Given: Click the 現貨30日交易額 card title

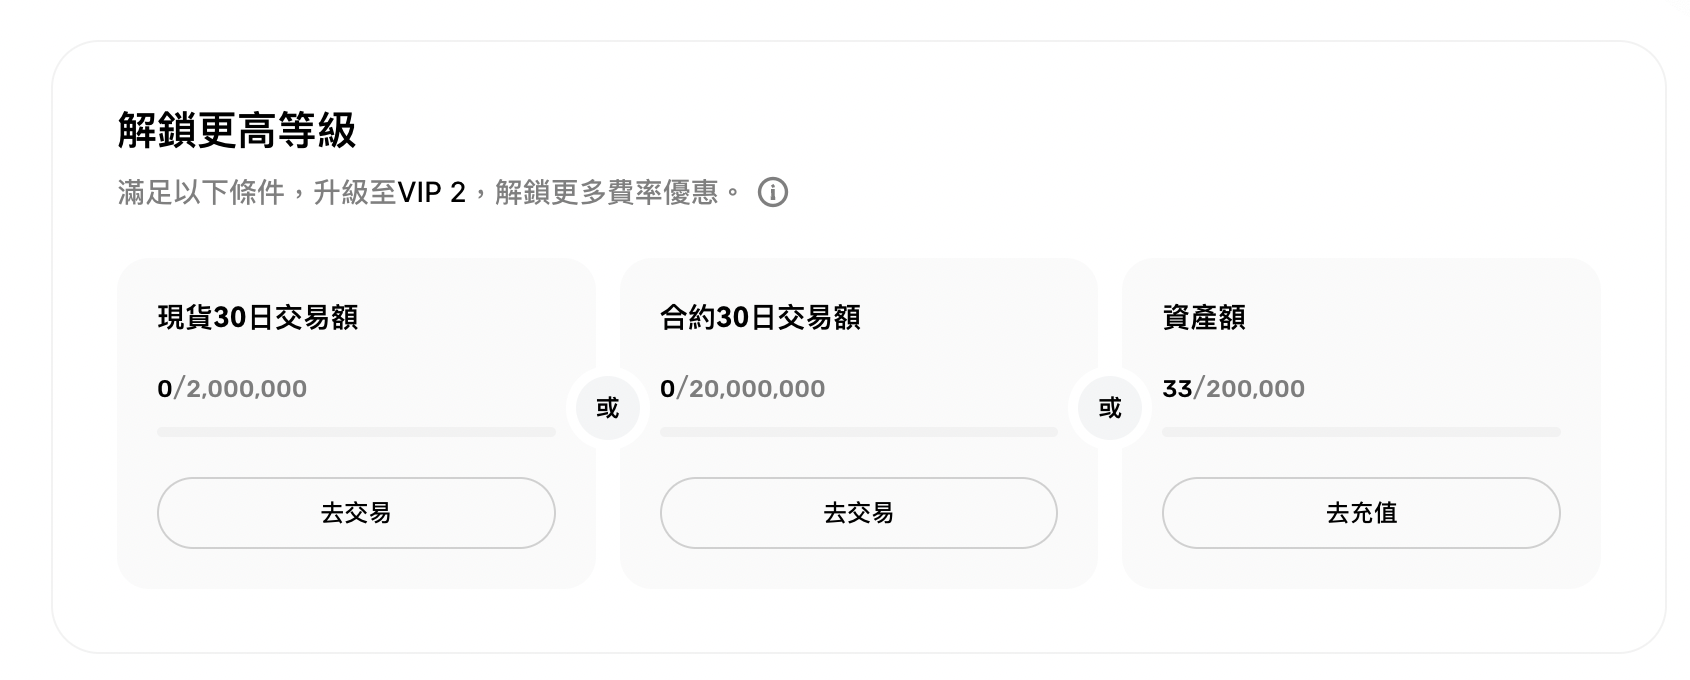Looking at the screenshot, I should pos(260,317).
